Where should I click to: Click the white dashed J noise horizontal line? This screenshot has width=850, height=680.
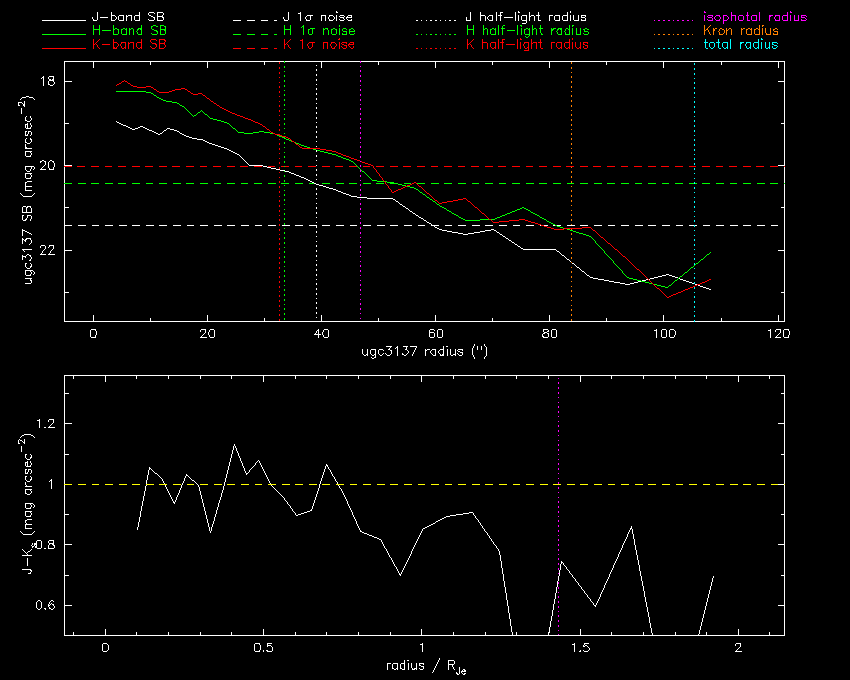pyautogui.click(x=424, y=225)
